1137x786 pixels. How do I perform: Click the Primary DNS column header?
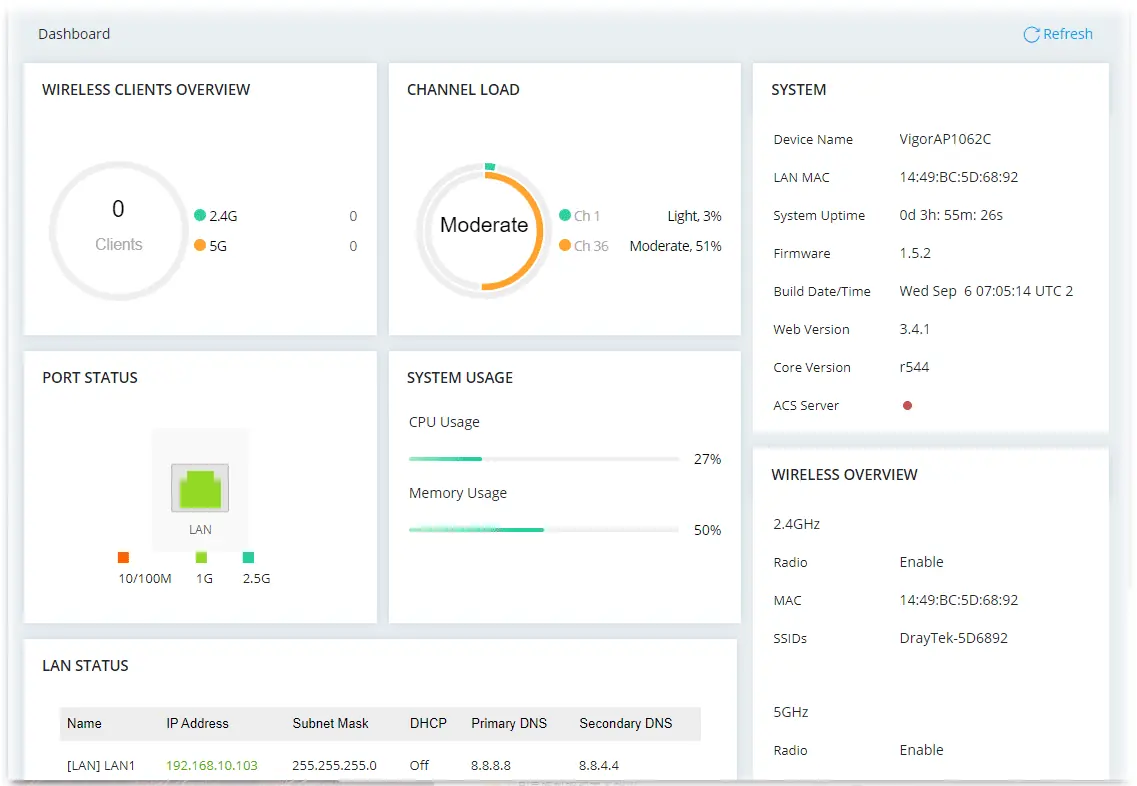[x=509, y=723]
